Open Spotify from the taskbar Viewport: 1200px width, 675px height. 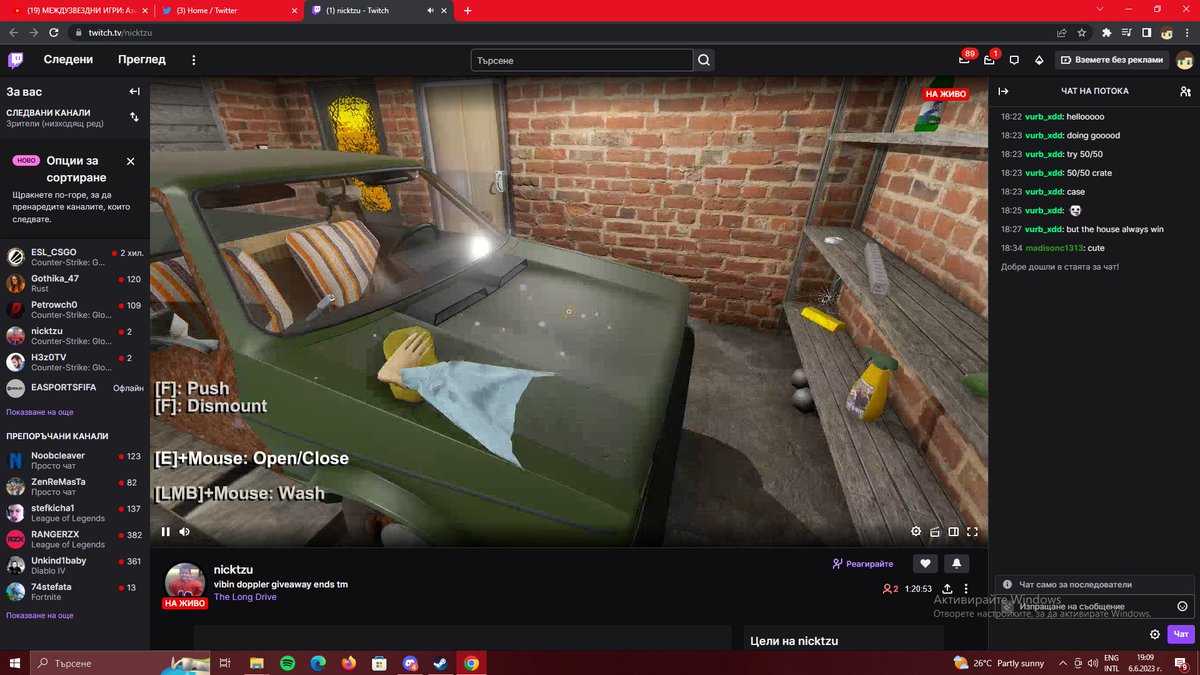click(x=287, y=663)
